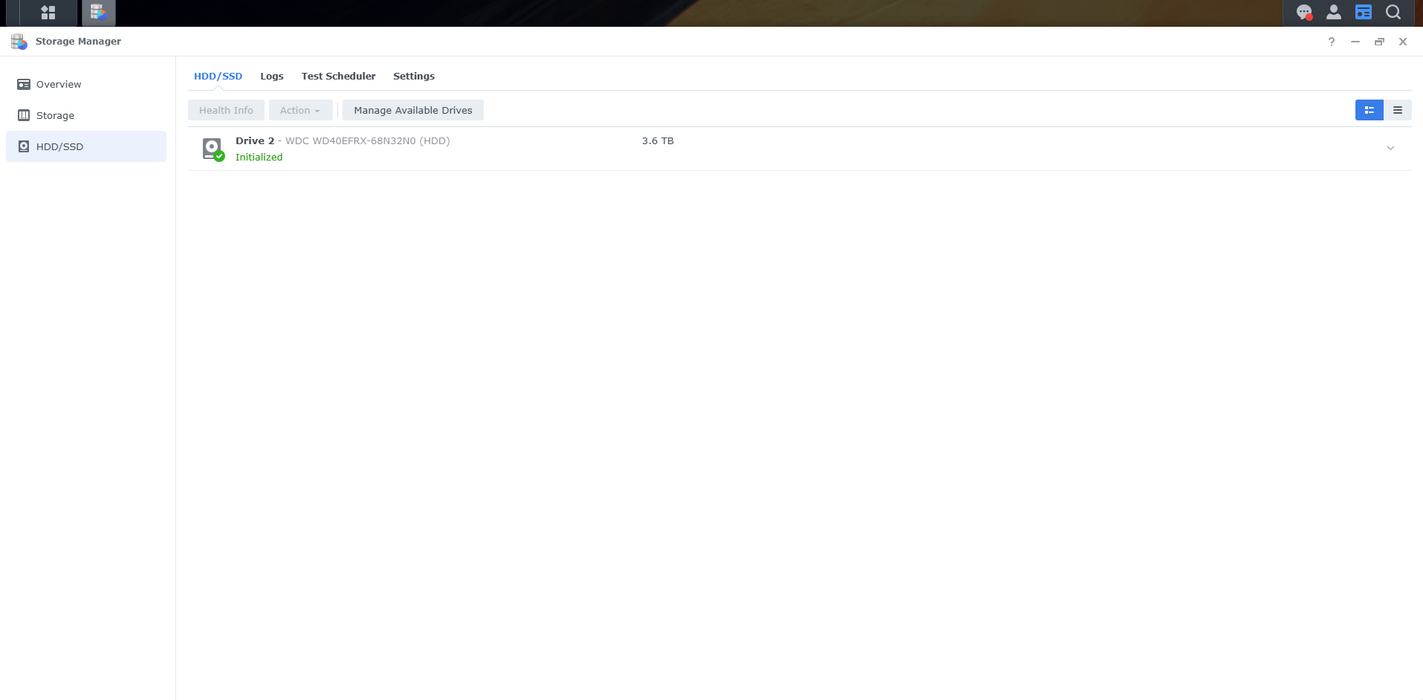This screenshot has height=700, width=1423.
Task: Open the widgets panel icon
Action: pos(1363,13)
